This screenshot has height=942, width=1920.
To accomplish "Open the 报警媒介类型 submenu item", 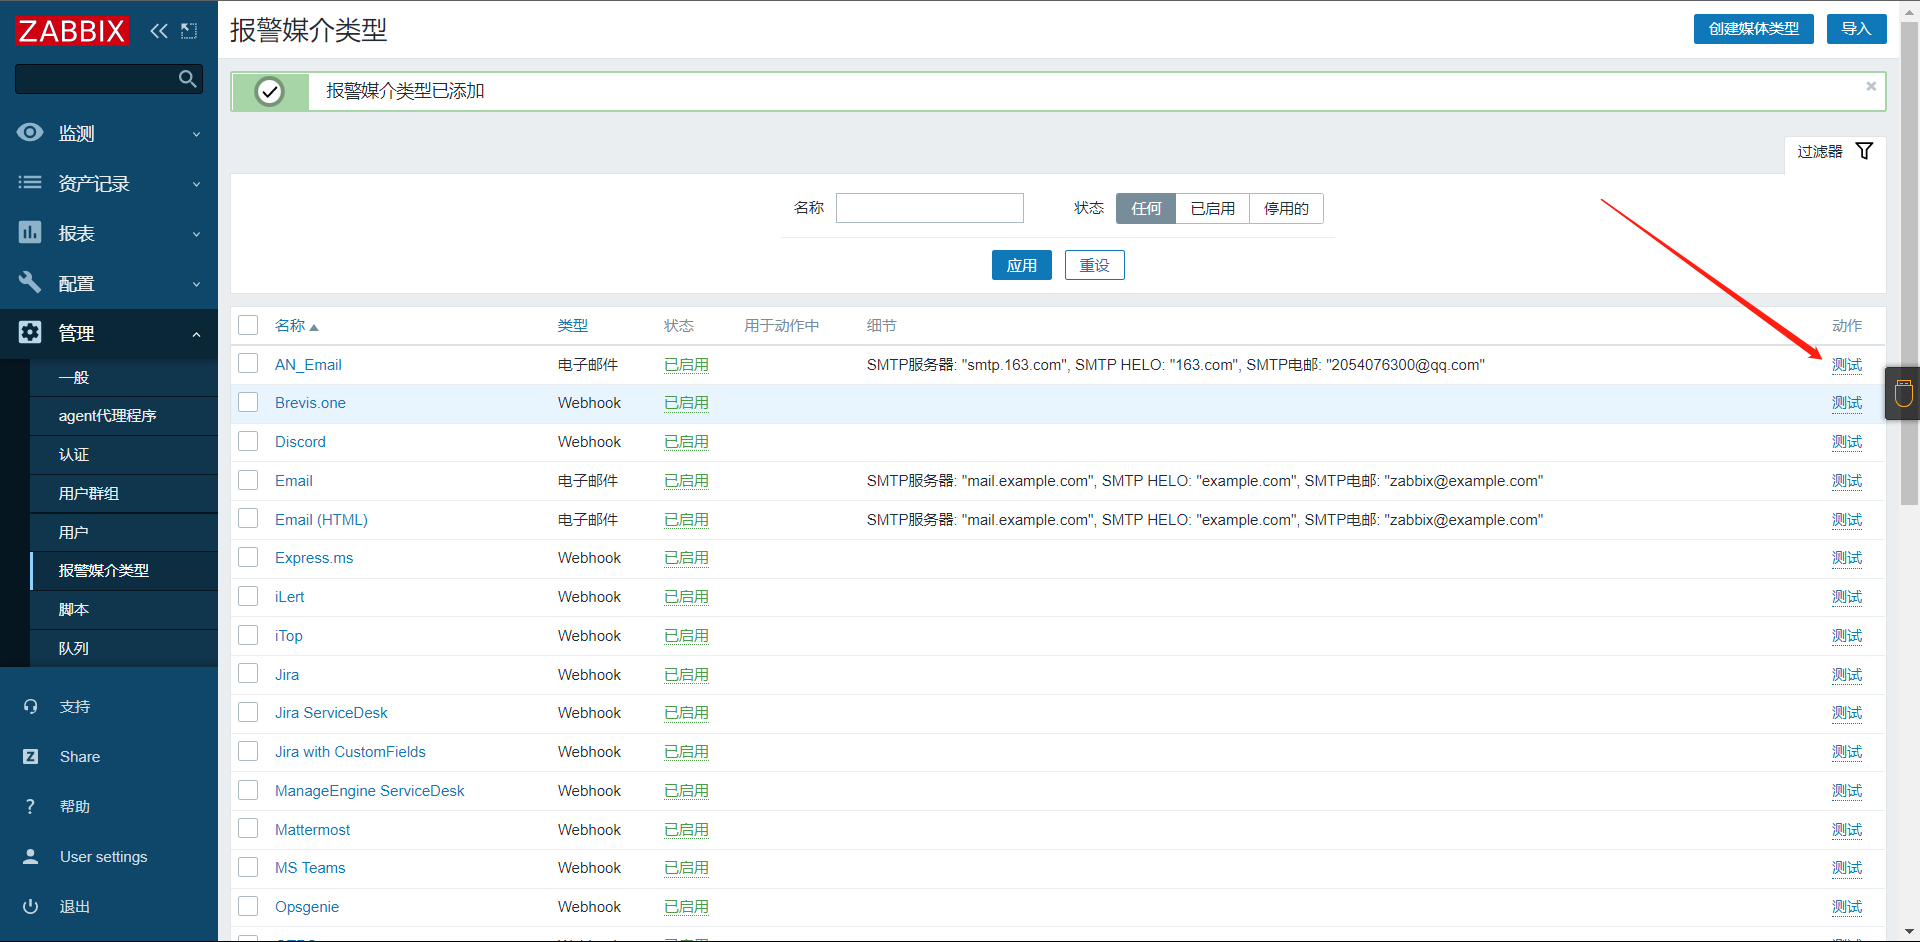I will click(x=124, y=571).
